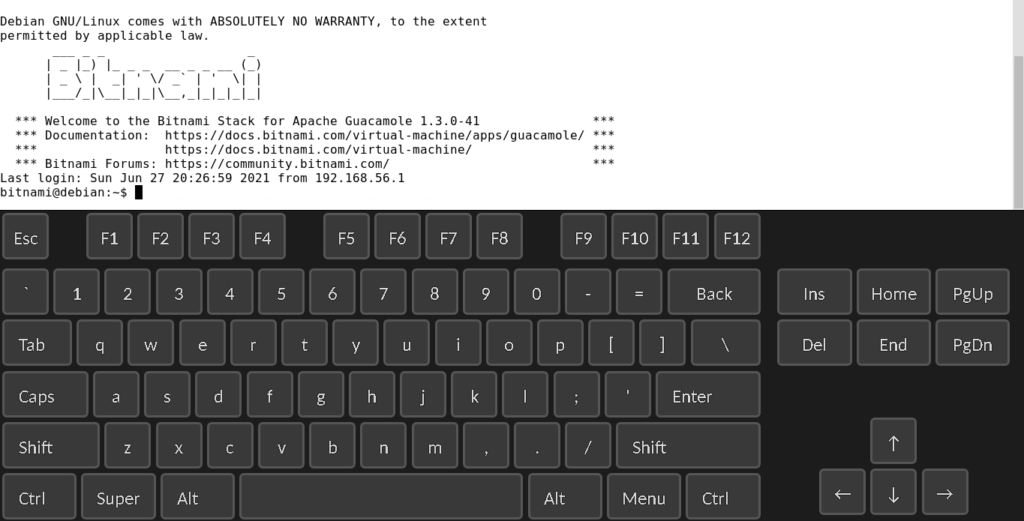Viewport: 1024px width, 521px height.
Task: Tap the number 1 key
Action: click(x=76, y=292)
